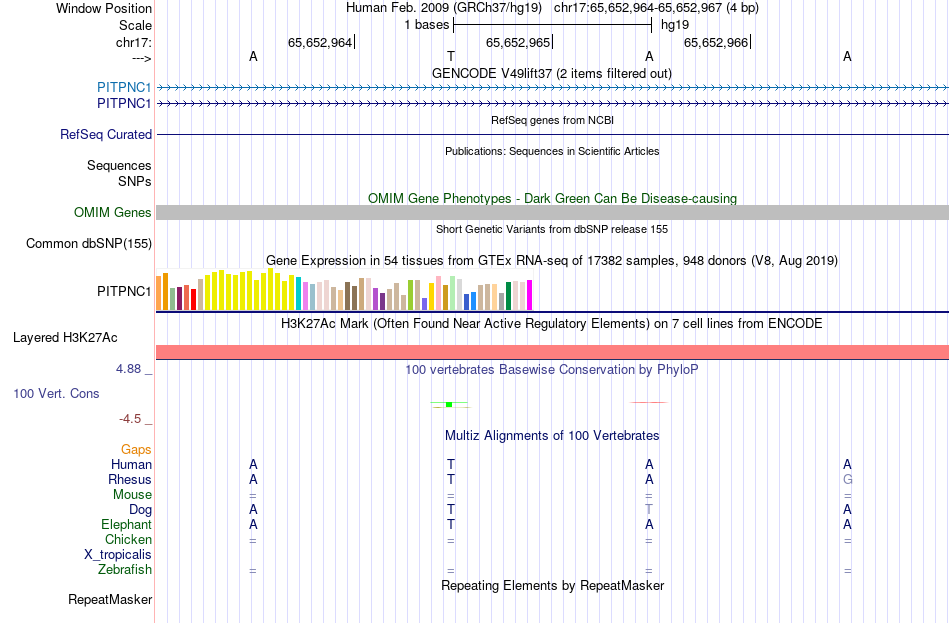Click the 65,652,966 ruler position
Screen dimensions: 950x623
[x=716, y=42]
